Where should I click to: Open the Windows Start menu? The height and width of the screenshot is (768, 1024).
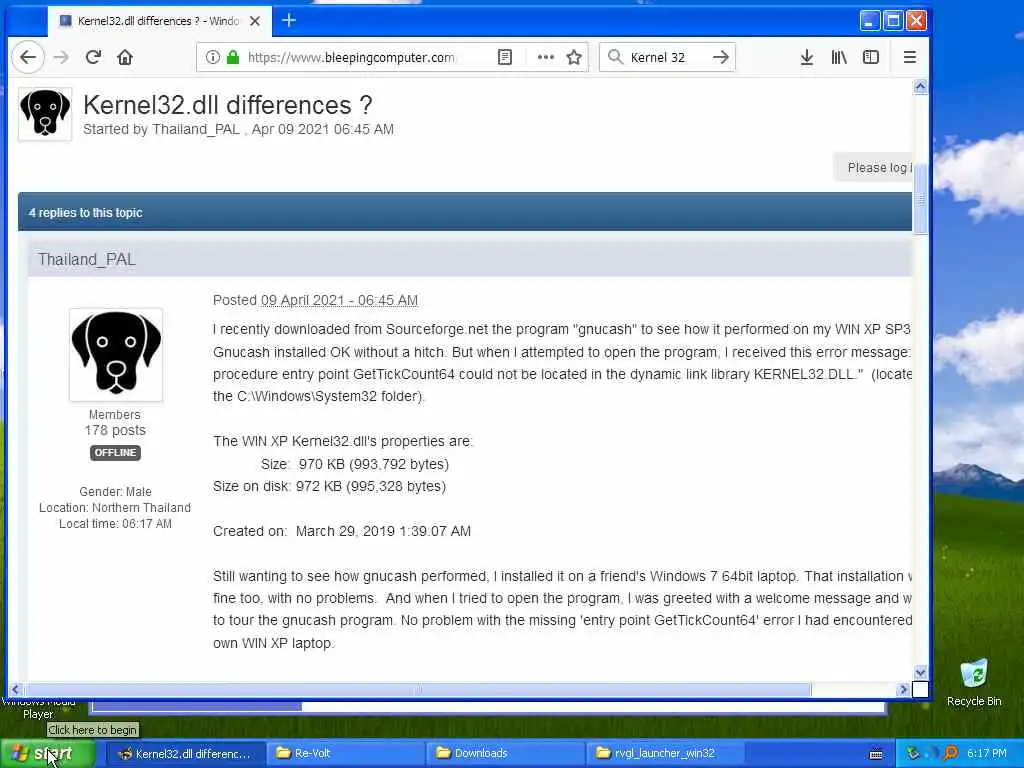[x=46, y=754]
